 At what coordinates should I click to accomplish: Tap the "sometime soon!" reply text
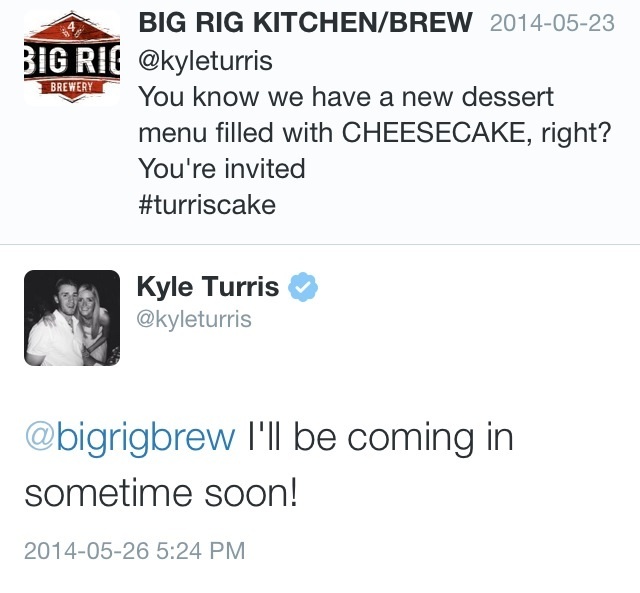coord(161,494)
